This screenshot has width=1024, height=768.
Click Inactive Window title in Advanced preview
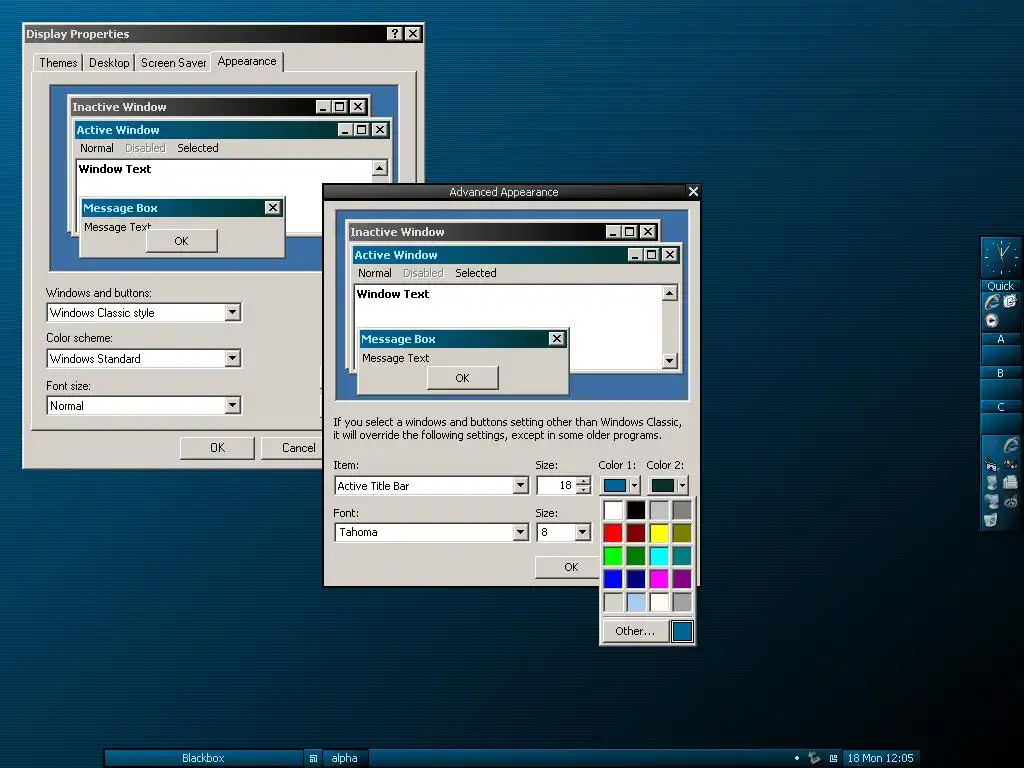397,232
